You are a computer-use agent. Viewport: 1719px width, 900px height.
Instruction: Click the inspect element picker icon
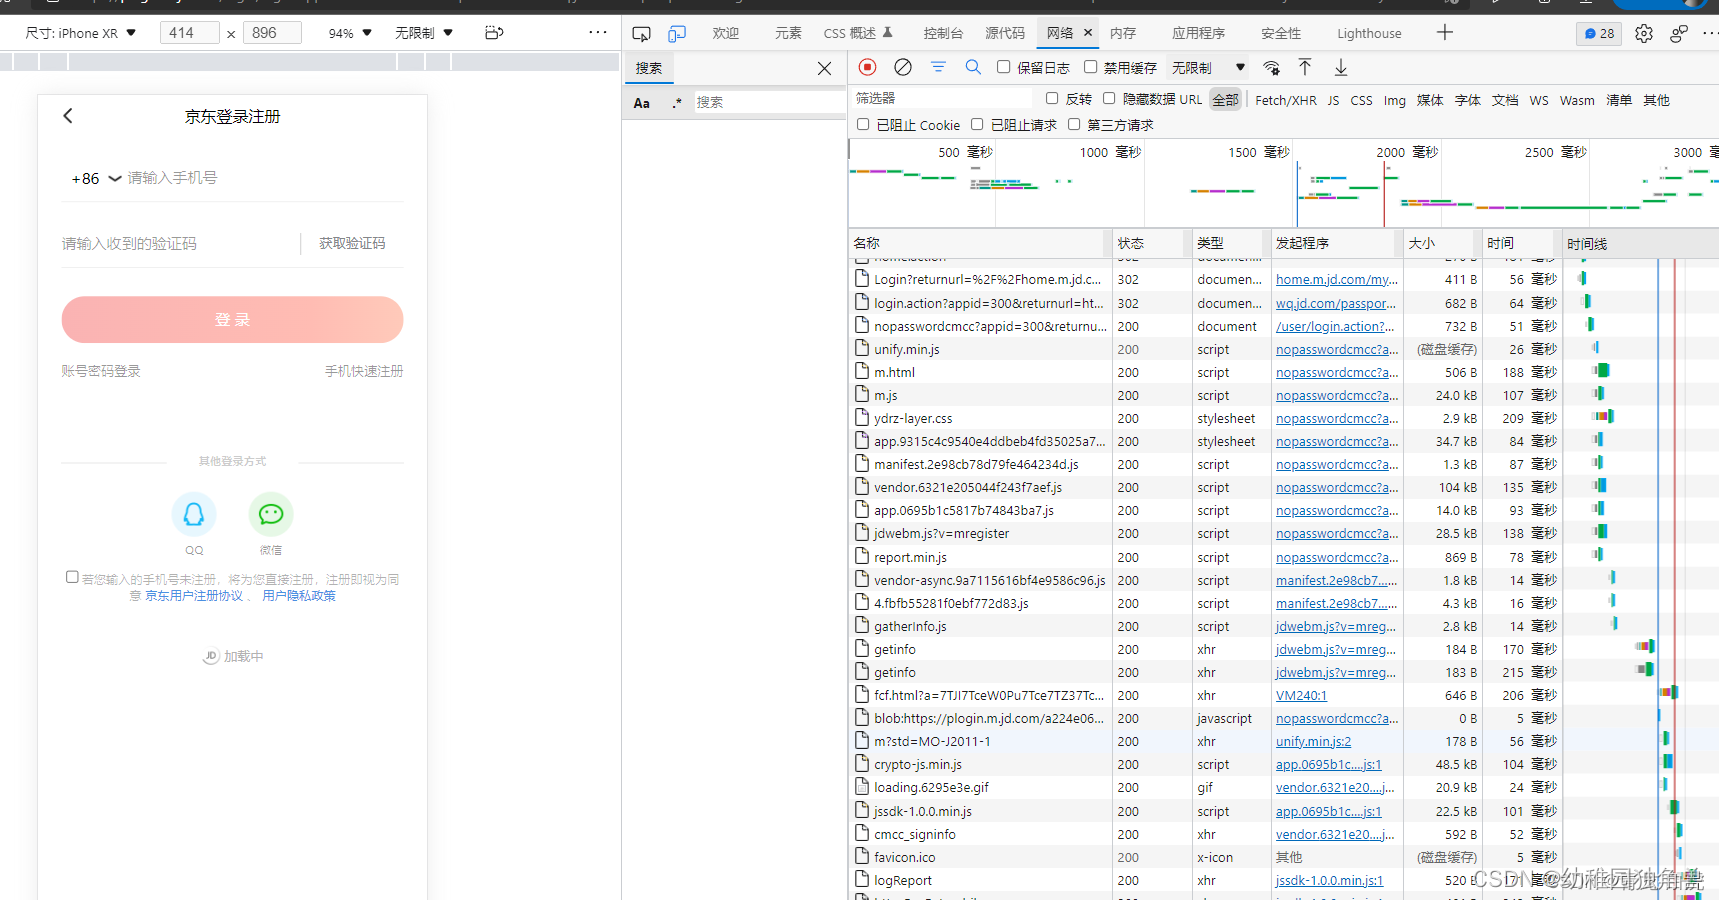[642, 34]
